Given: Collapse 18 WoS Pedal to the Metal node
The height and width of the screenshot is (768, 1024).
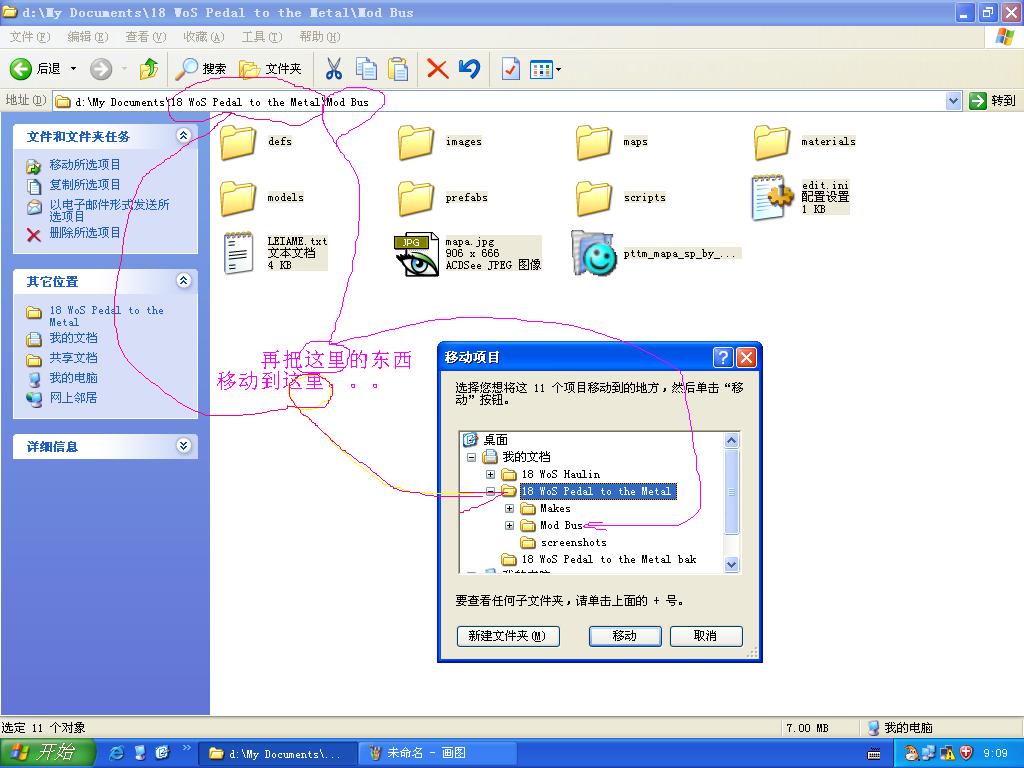Looking at the screenshot, I should (x=490, y=491).
